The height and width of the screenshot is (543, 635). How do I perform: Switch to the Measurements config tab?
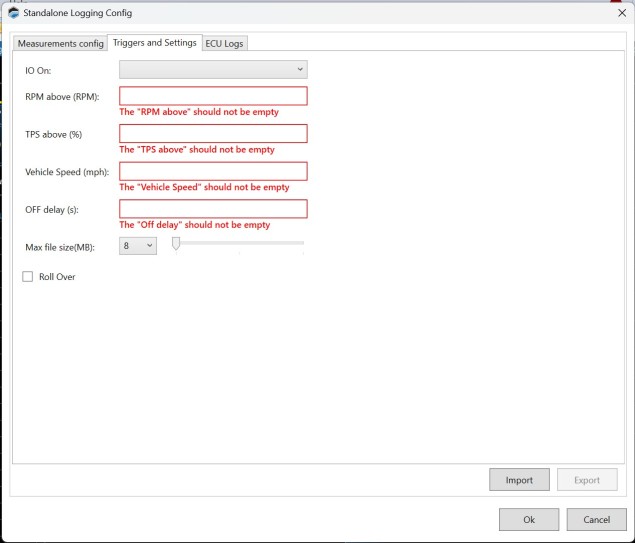[60, 44]
